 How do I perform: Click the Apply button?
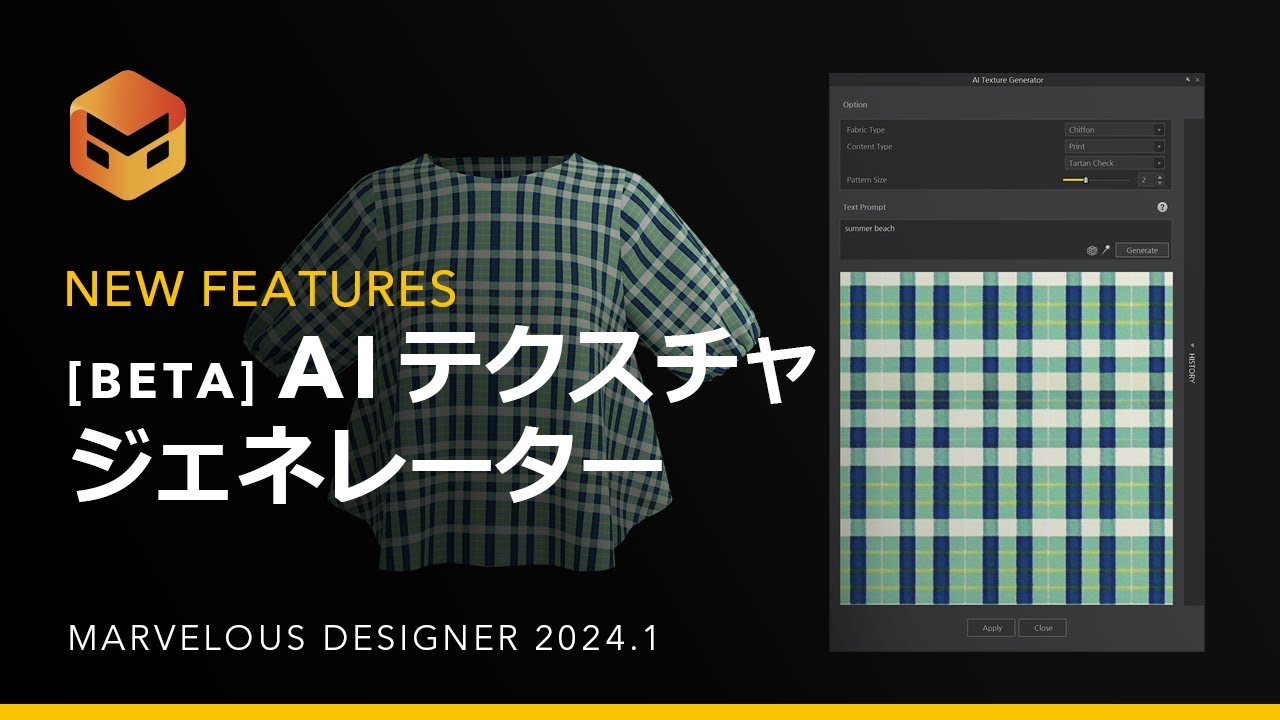pyautogui.click(x=992, y=628)
